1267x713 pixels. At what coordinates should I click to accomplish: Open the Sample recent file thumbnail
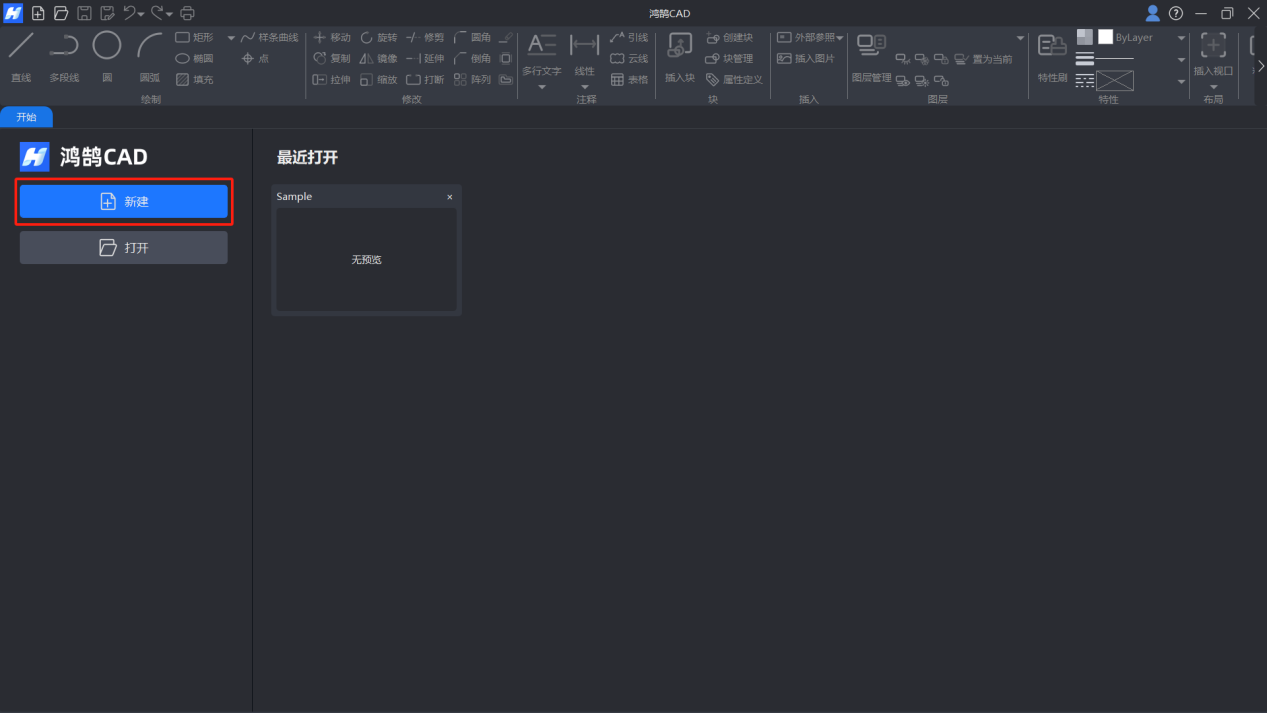[366, 259]
